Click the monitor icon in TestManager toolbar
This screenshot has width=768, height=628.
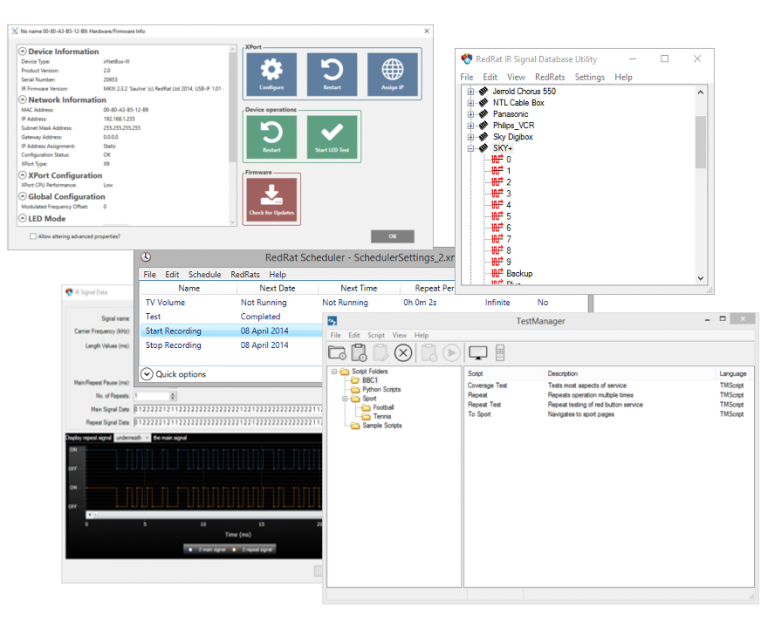(x=478, y=352)
